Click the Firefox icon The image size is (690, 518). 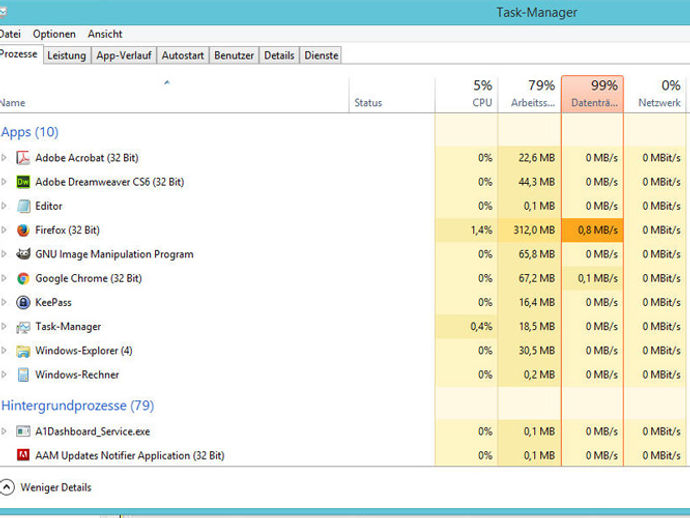23,230
